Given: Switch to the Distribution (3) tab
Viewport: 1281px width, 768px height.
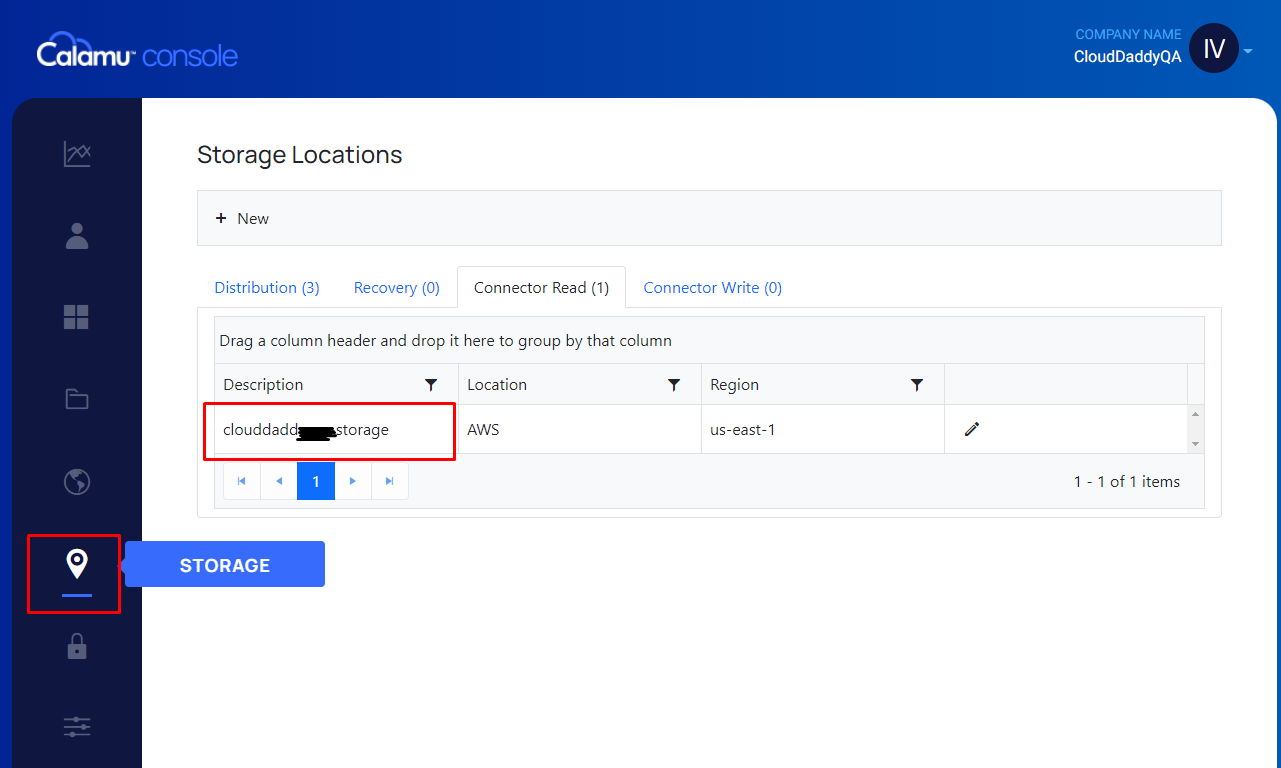Looking at the screenshot, I should (x=267, y=288).
